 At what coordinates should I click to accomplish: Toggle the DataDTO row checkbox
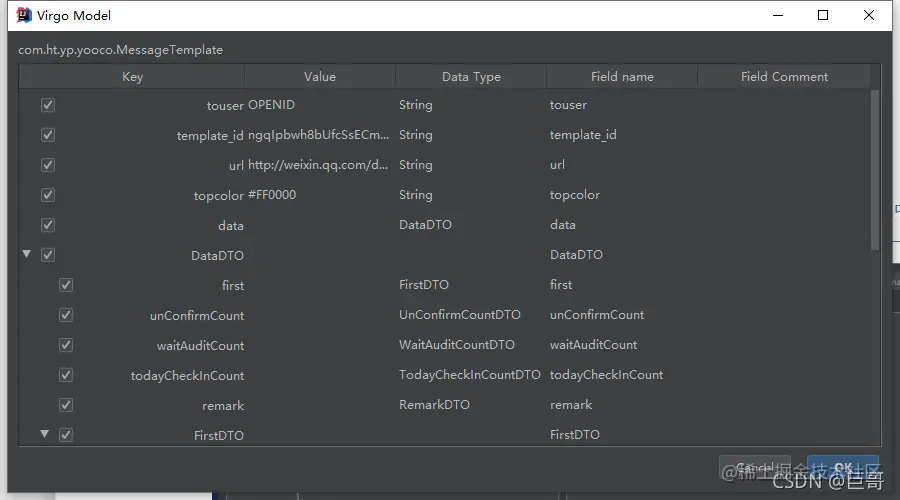[48, 255]
